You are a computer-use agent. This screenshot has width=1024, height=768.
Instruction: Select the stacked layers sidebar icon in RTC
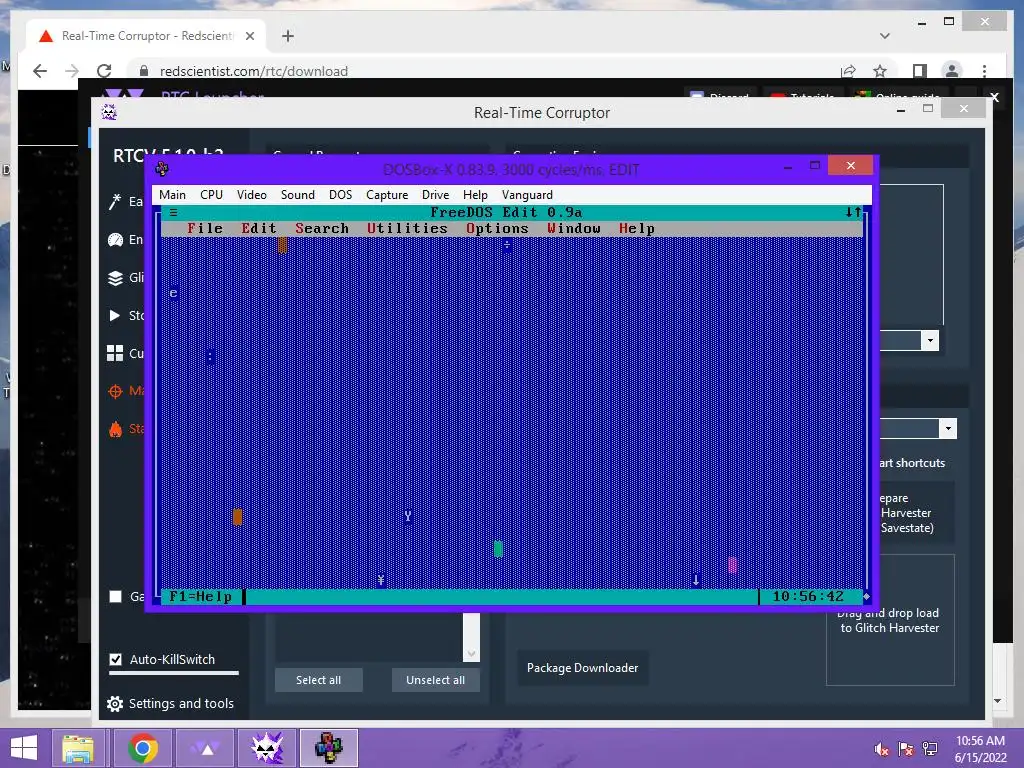(115, 278)
